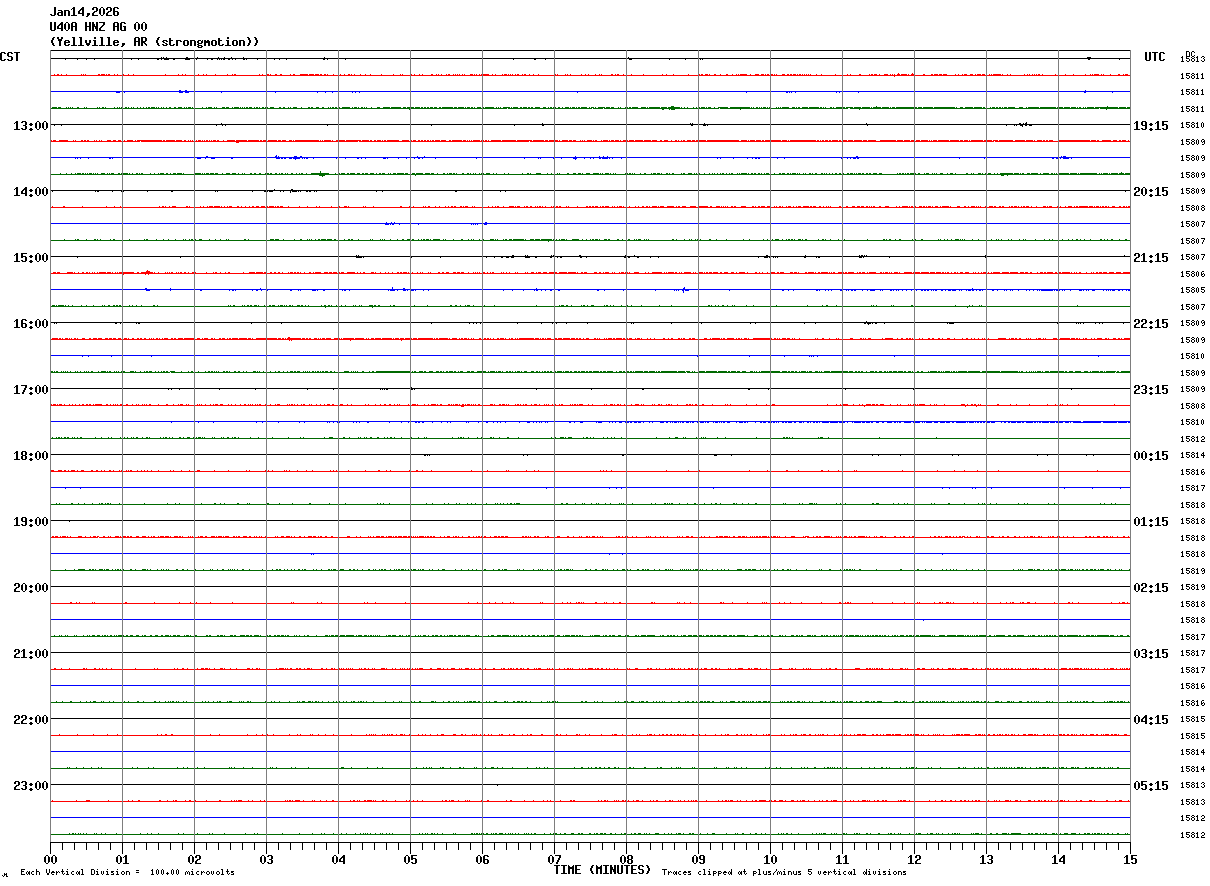
Task: Select minute tick label 03 on the bottom axis
Action: pyautogui.click(x=266, y=859)
